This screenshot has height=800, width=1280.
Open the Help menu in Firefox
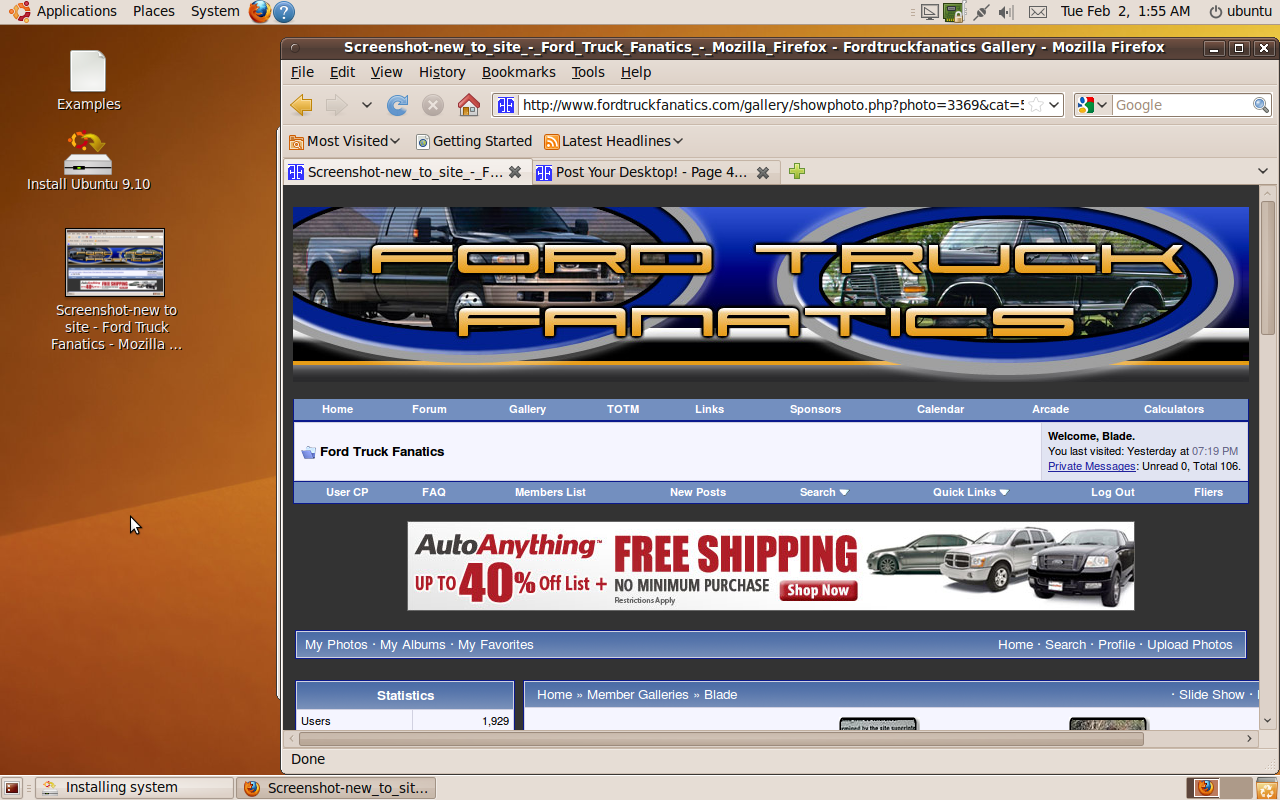click(x=636, y=72)
